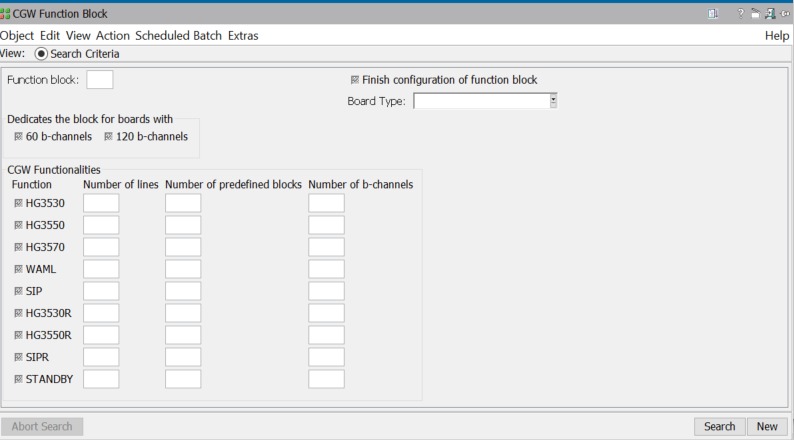Click the Function block input field
The width and height of the screenshot is (794, 440).
100,79
